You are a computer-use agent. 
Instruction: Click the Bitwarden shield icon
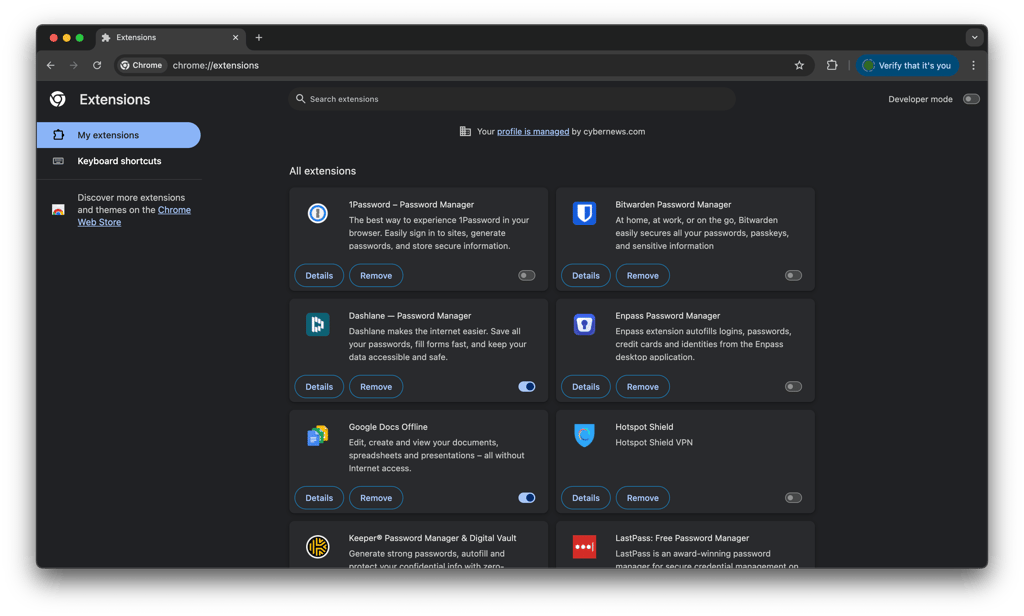(x=584, y=213)
